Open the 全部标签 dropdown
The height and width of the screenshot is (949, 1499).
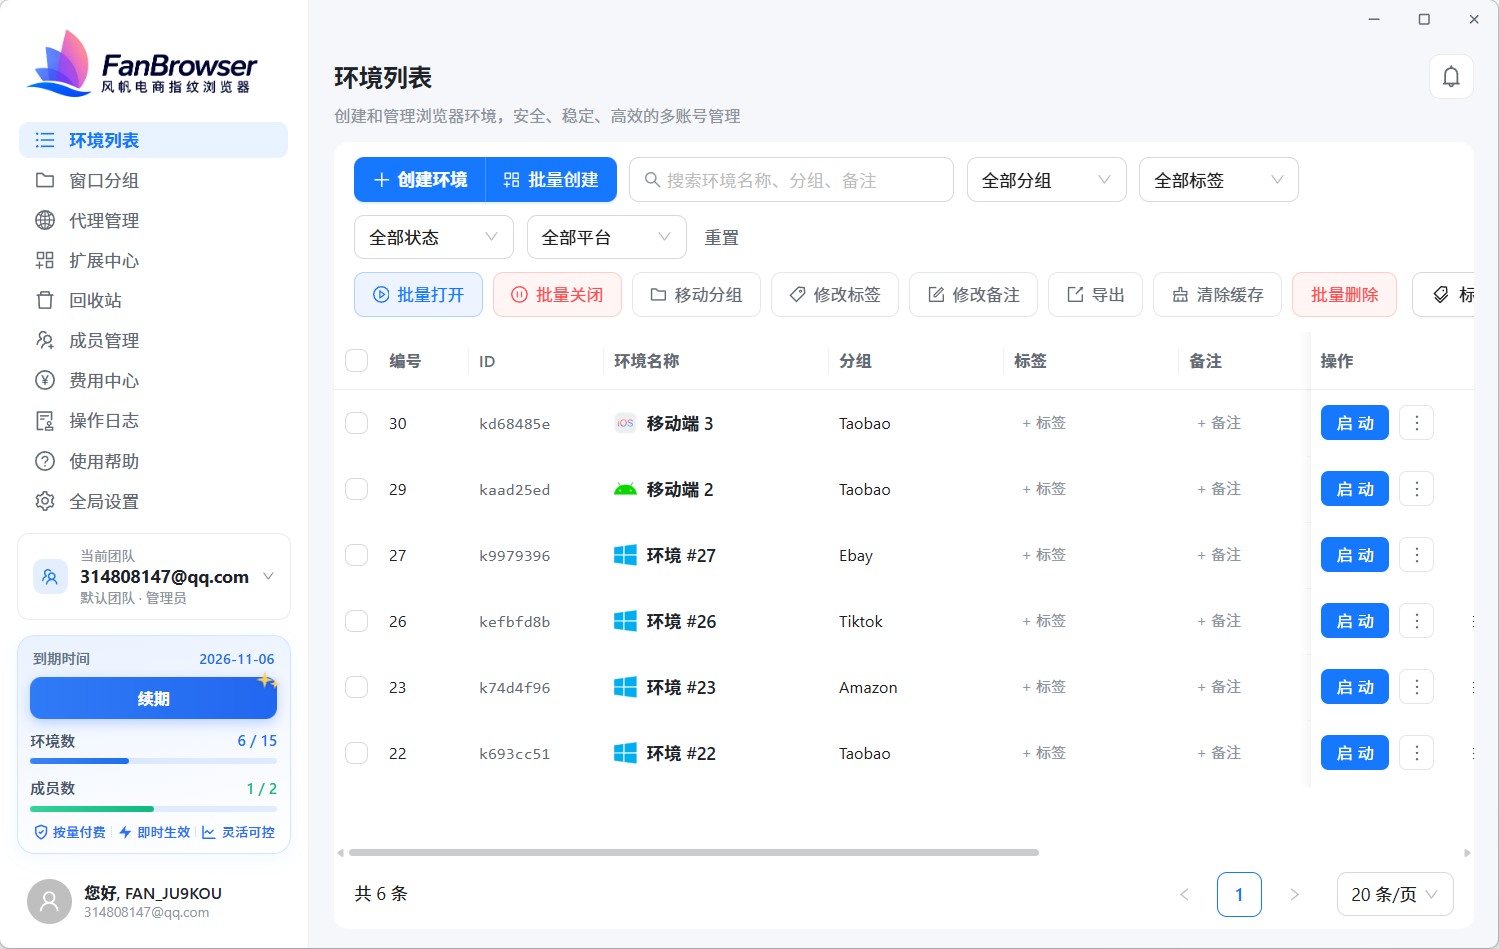coord(1218,180)
